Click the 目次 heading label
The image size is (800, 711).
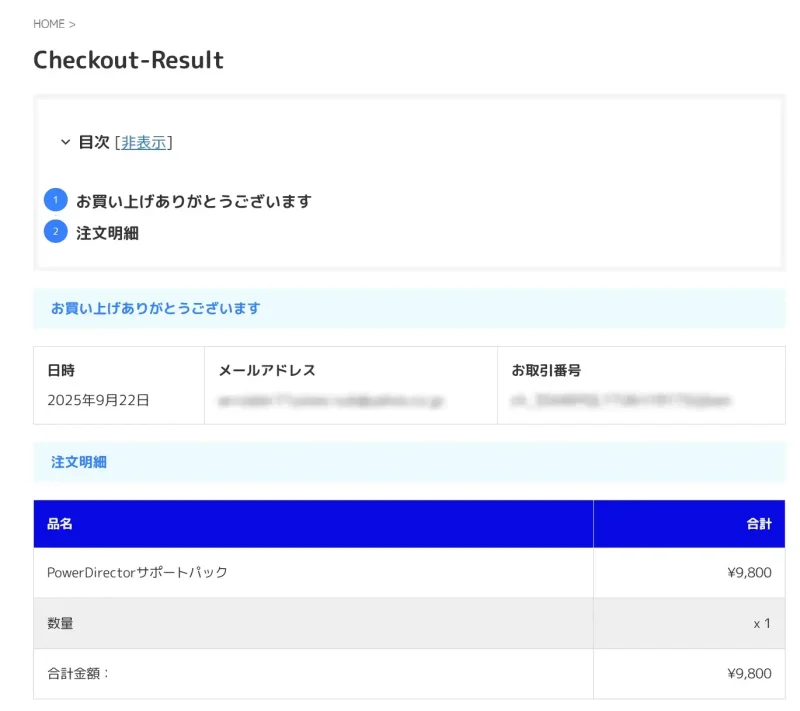click(x=94, y=143)
